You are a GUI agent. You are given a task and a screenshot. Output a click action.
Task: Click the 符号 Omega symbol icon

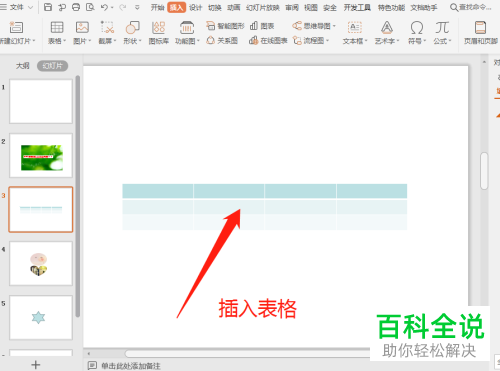[x=417, y=27]
